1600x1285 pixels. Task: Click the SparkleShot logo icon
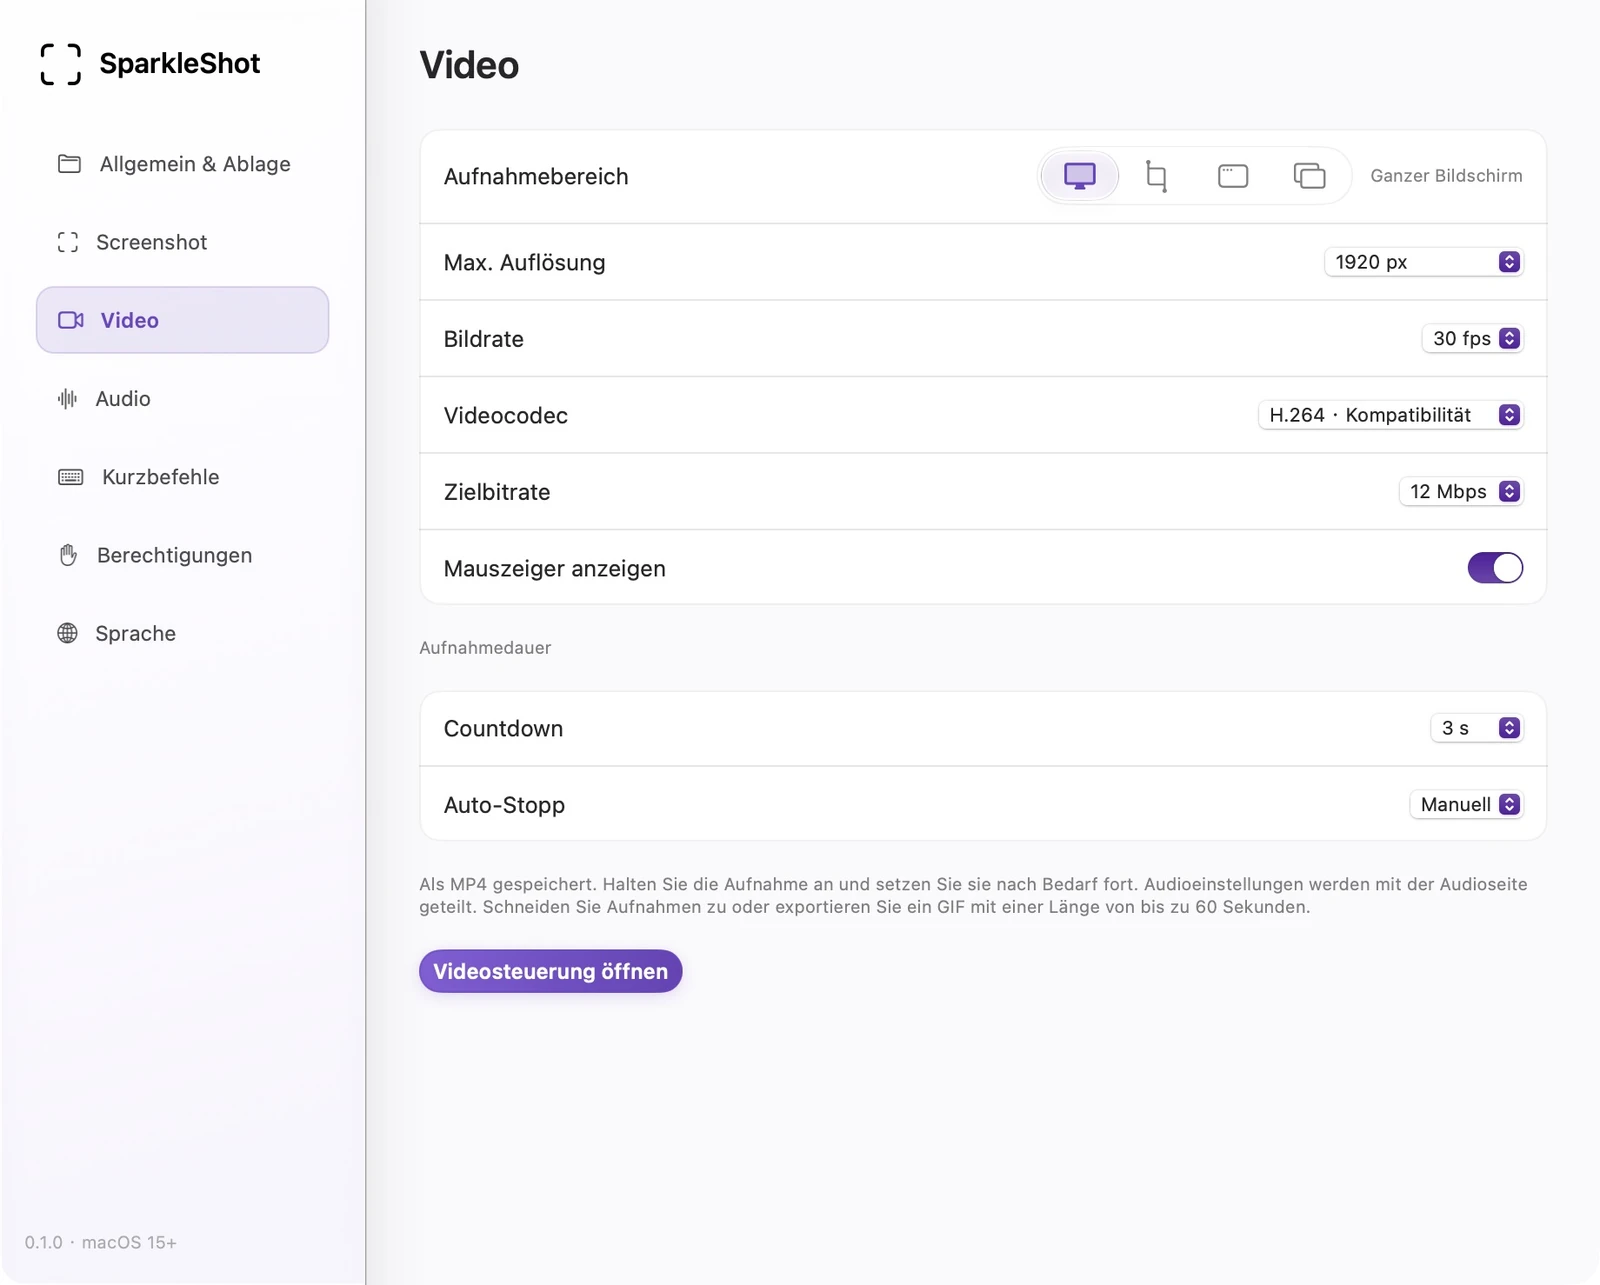click(61, 64)
